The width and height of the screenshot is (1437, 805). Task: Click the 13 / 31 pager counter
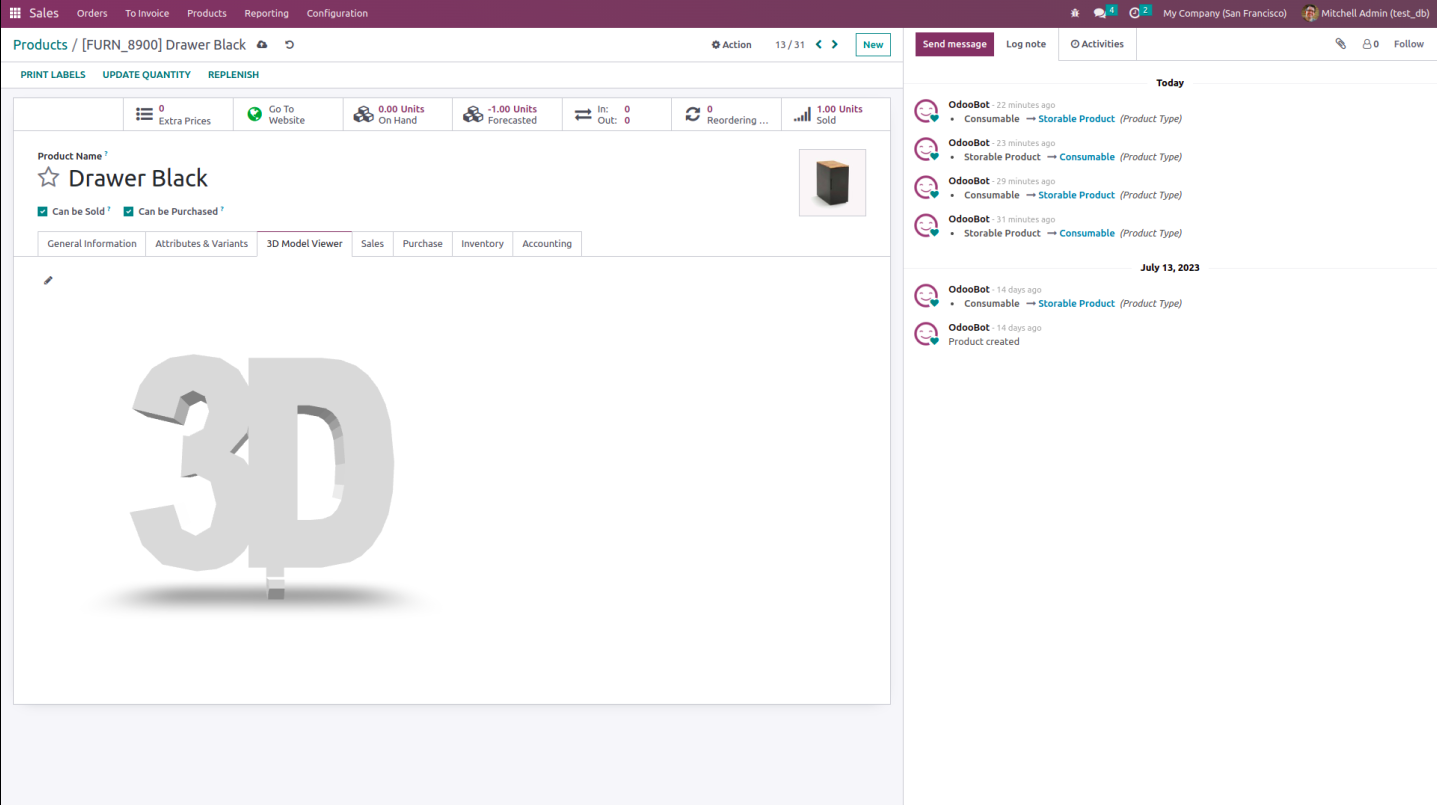[790, 45]
